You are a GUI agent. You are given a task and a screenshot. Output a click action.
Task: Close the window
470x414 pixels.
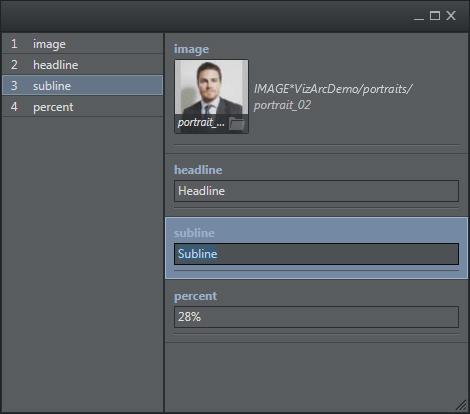point(451,16)
